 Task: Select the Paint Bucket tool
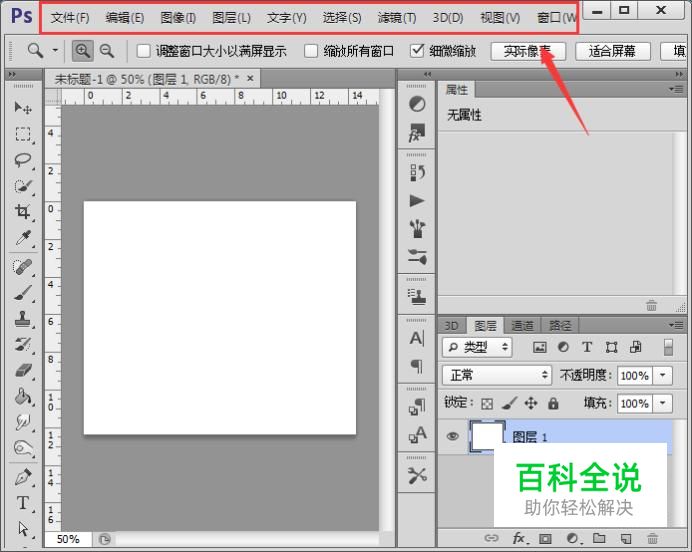(x=23, y=396)
